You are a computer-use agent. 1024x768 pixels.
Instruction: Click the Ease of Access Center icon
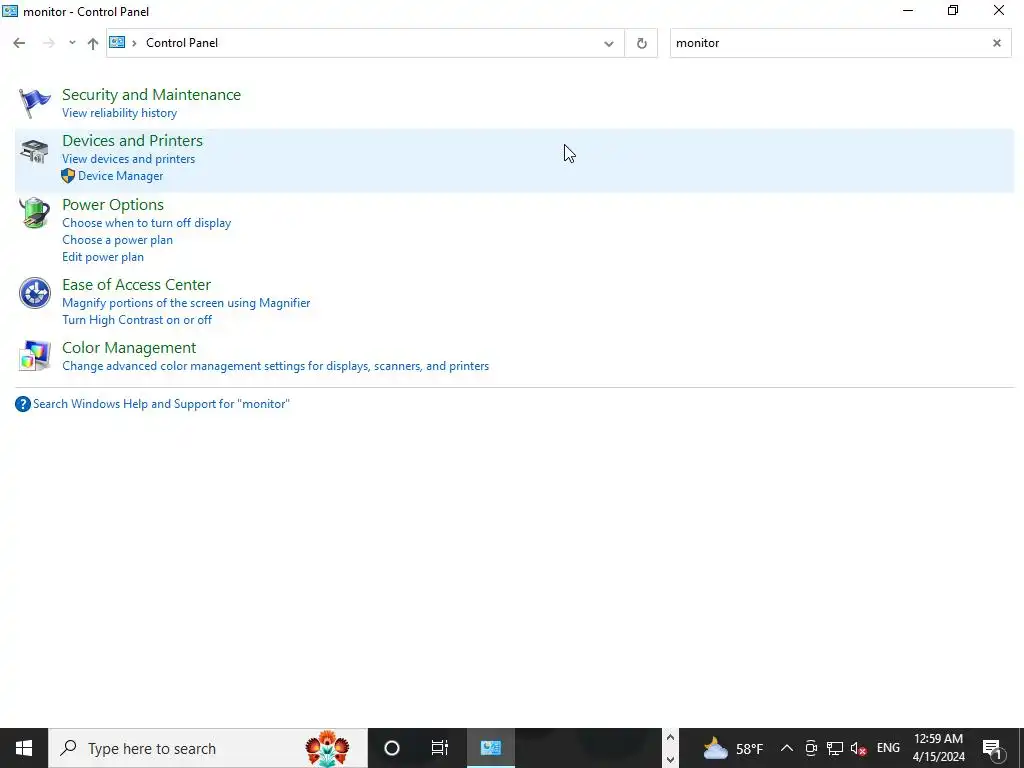35,293
